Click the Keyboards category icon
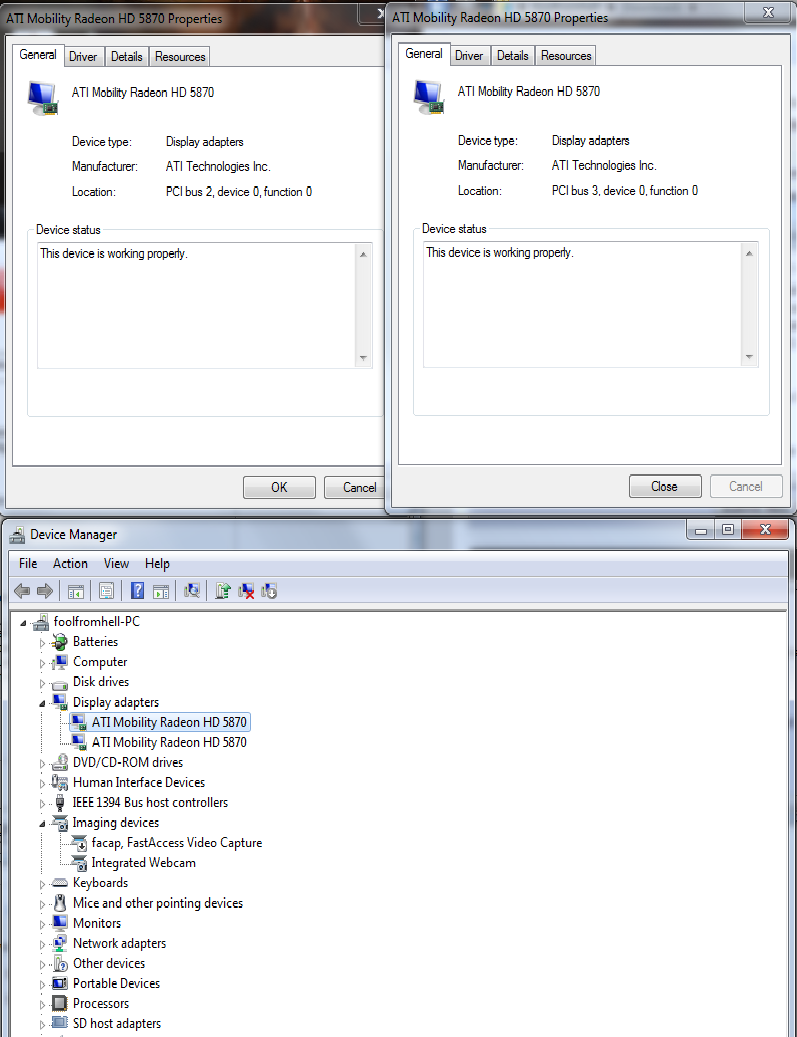Viewport: 797px width, 1037px height. click(60, 883)
